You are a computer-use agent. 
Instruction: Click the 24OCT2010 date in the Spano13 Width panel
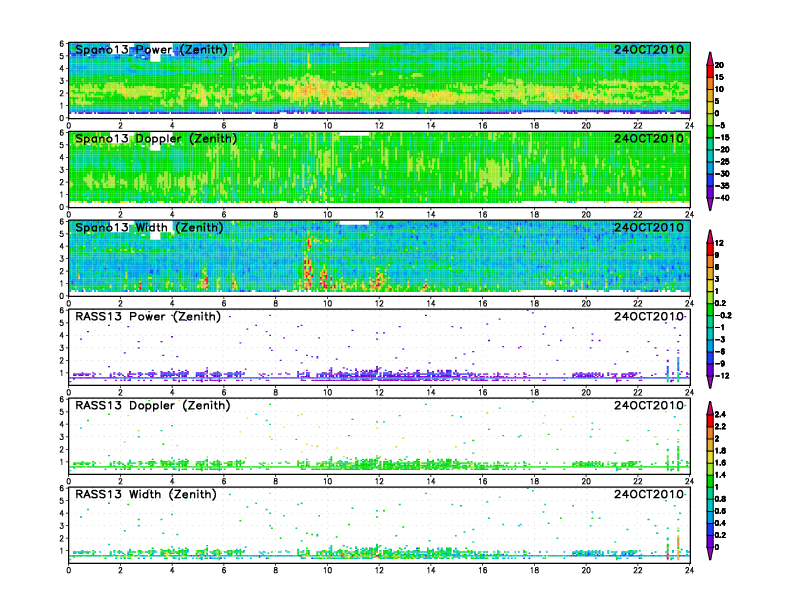click(649, 228)
